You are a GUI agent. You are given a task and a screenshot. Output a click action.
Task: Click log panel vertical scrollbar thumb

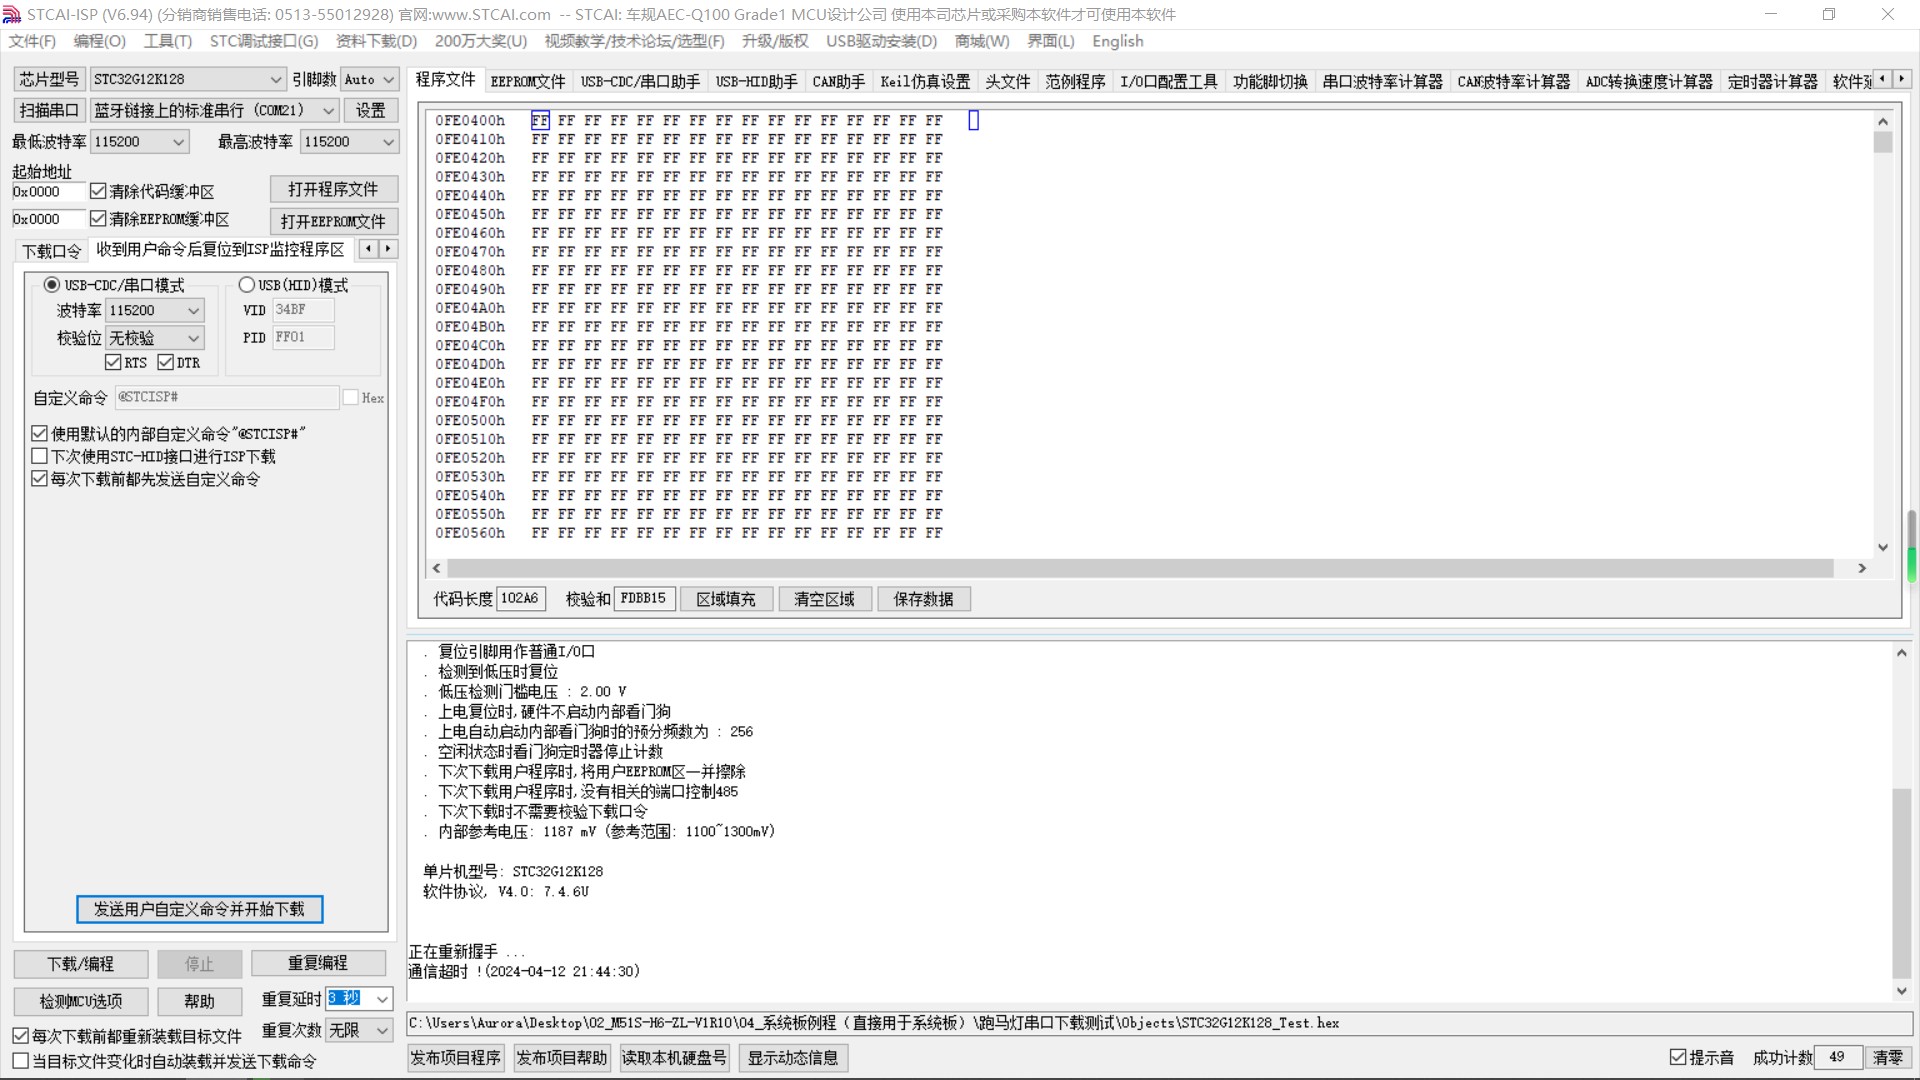tap(1902, 884)
